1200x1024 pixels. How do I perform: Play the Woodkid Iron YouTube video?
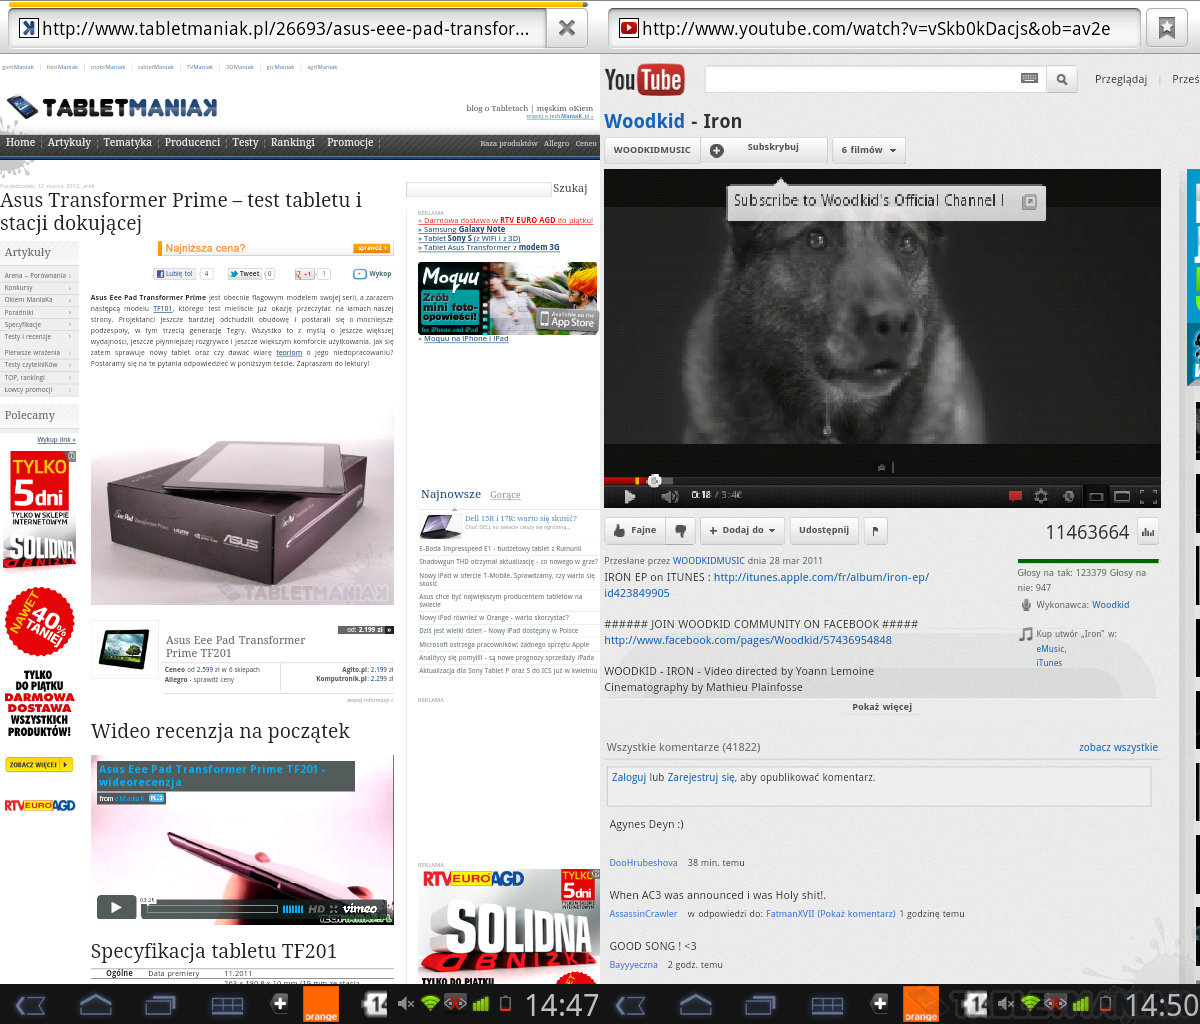(x=629, y=496)
